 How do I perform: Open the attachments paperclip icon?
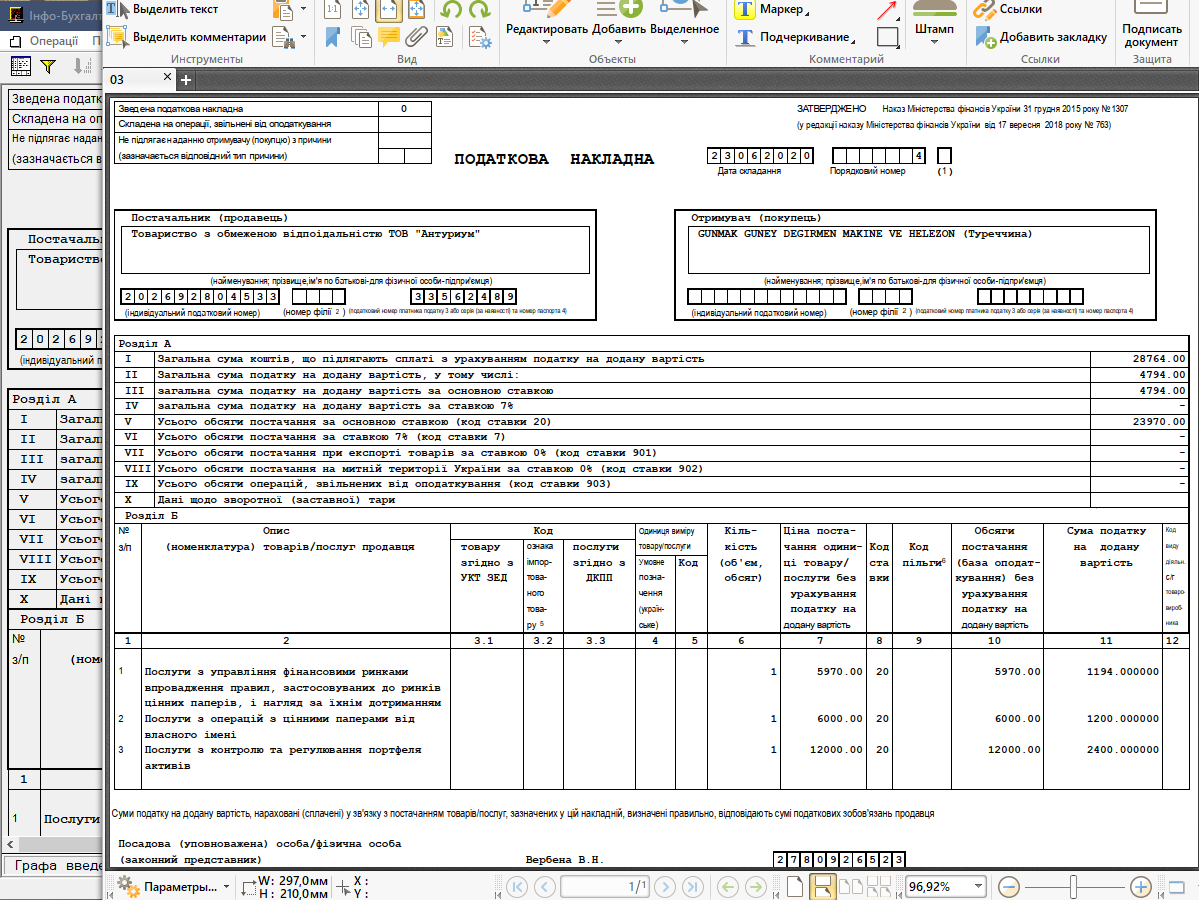[417, 37]
